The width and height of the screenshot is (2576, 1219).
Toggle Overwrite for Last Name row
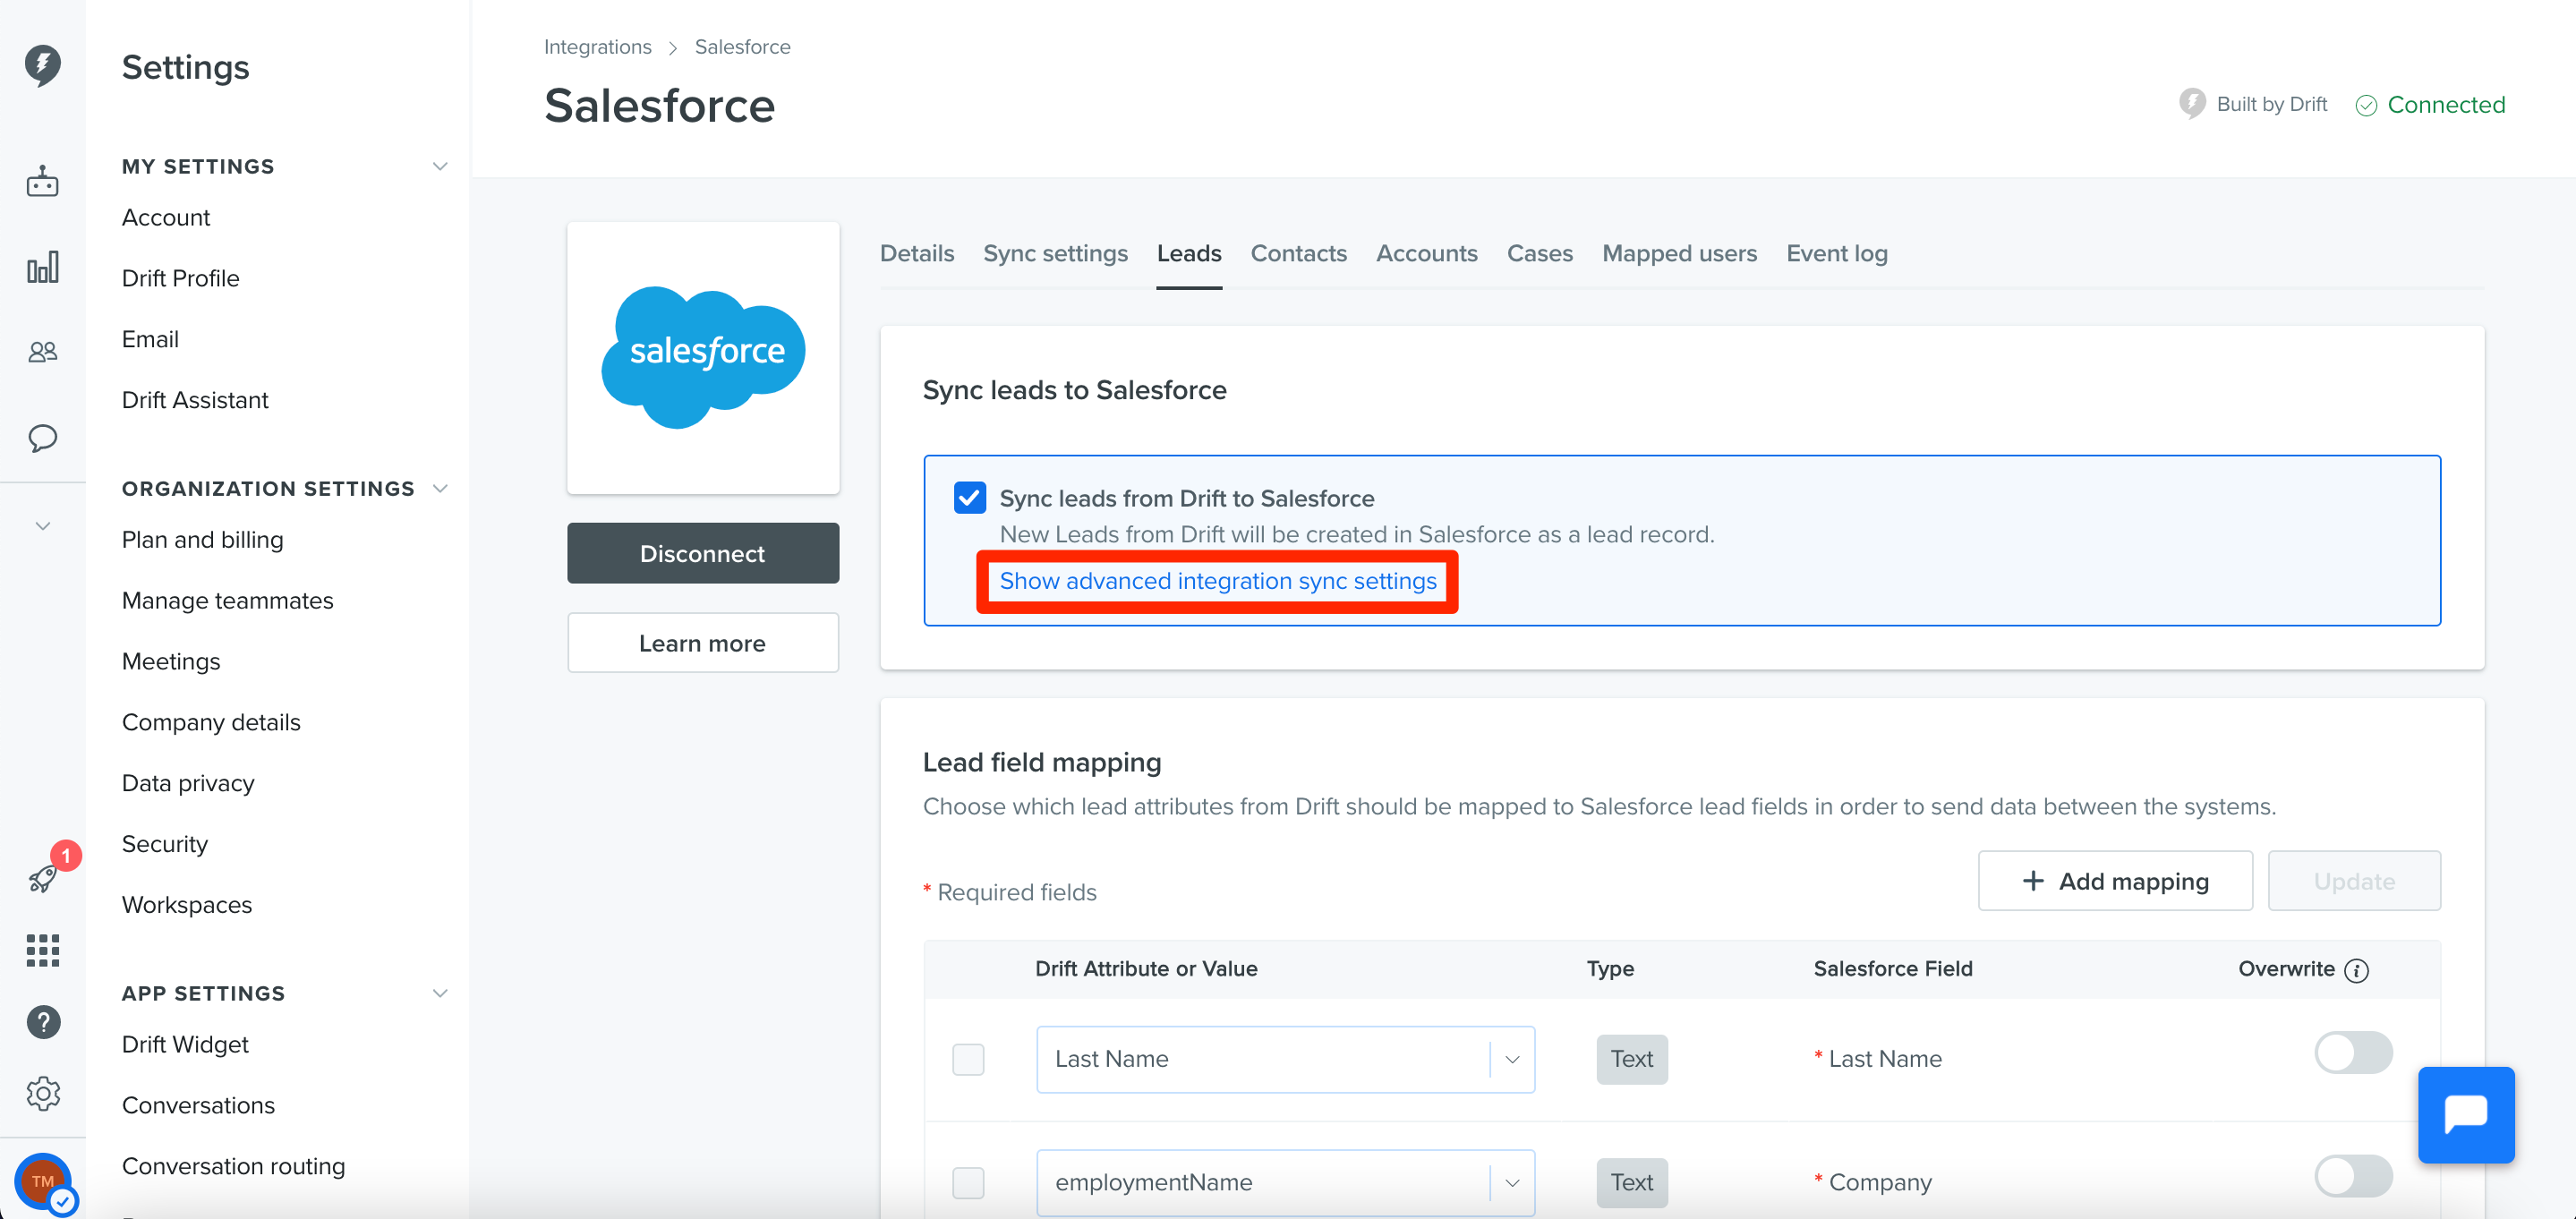[2353, 1052]
